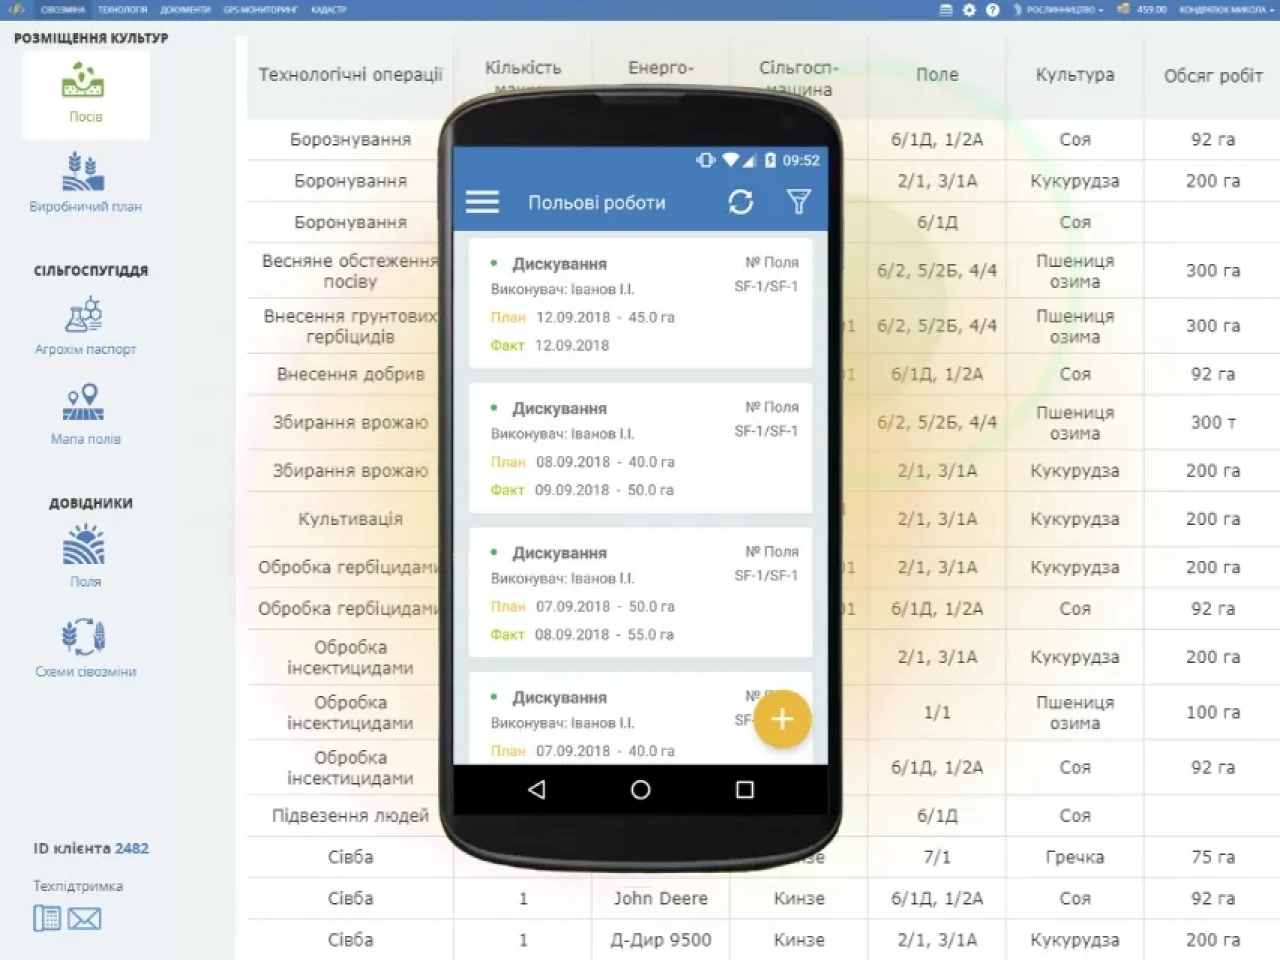Tap the filter funnel icon
Viewport: 1280px width, 960px height.
pos(798,202)
